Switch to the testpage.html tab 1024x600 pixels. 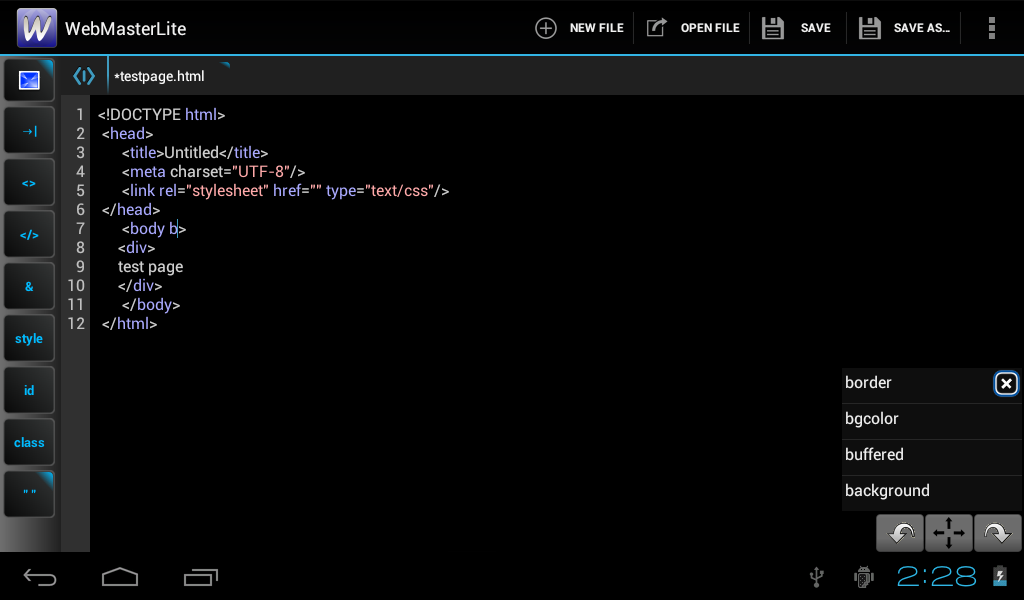(159, 76)
